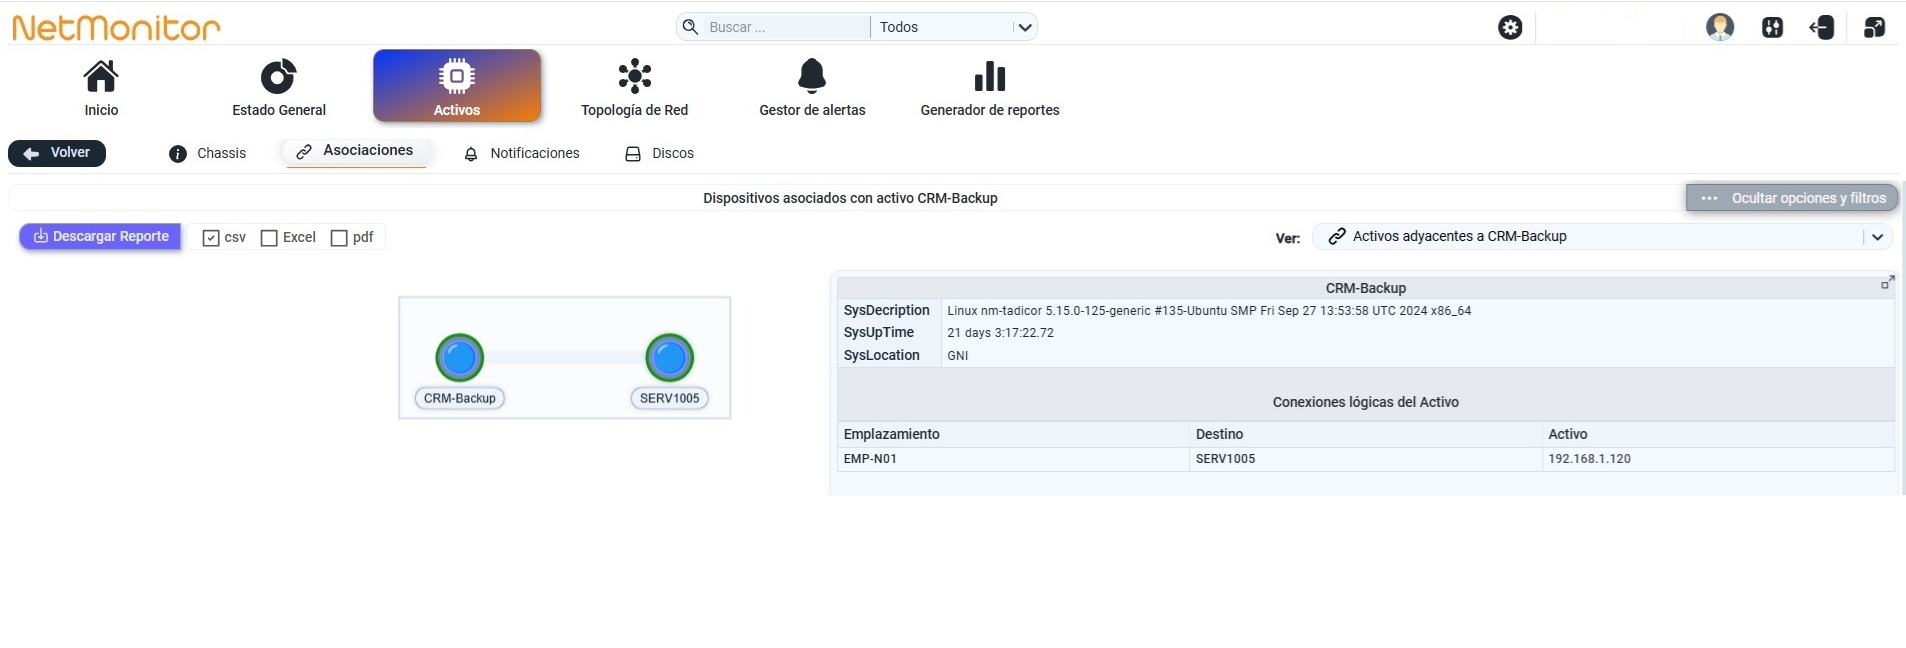Click Ocultar opciones y filtros button
The width and height of the screenshot is (1906, 648).
[1792, 198]
